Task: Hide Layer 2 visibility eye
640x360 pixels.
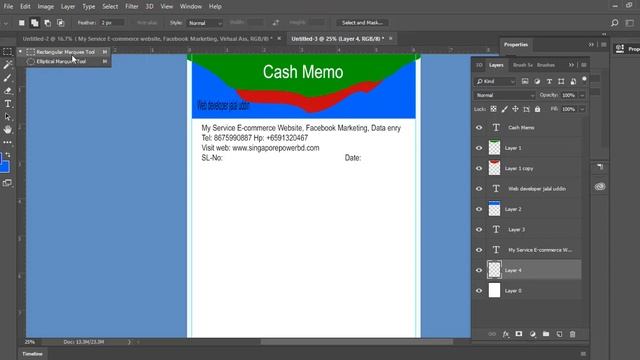Action: (x=479, y=209)
